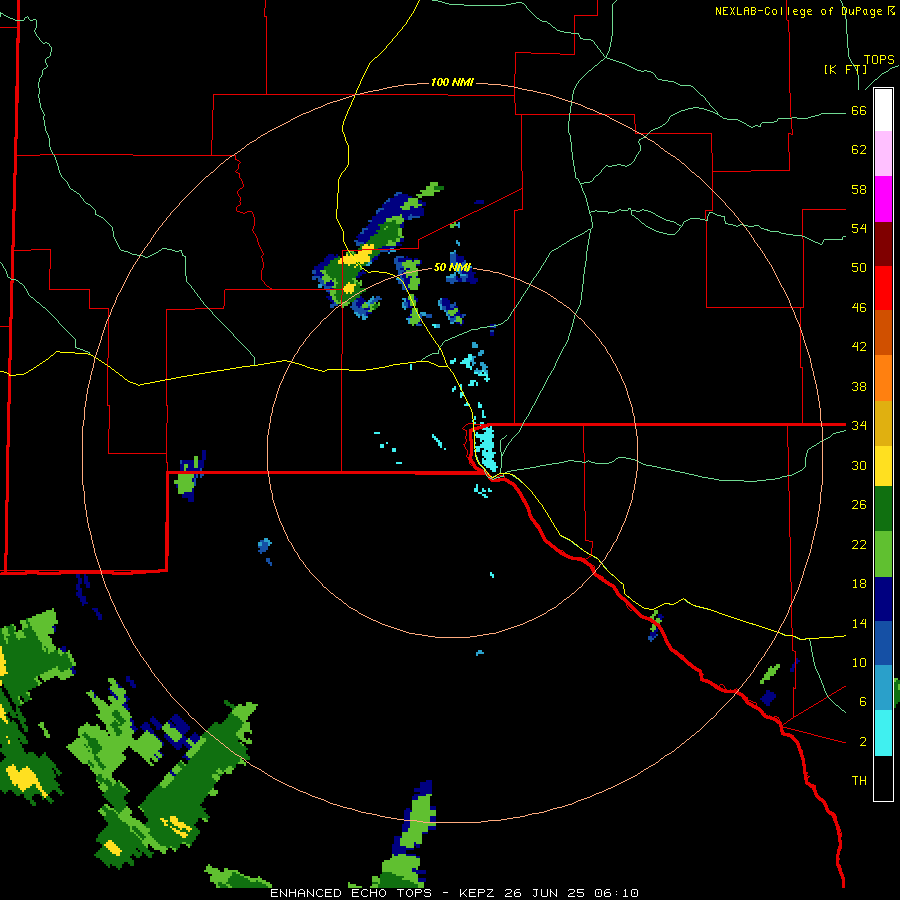Select the 62 legend value
The height and width of the screenshot is (900, 900).
[859, 149]
